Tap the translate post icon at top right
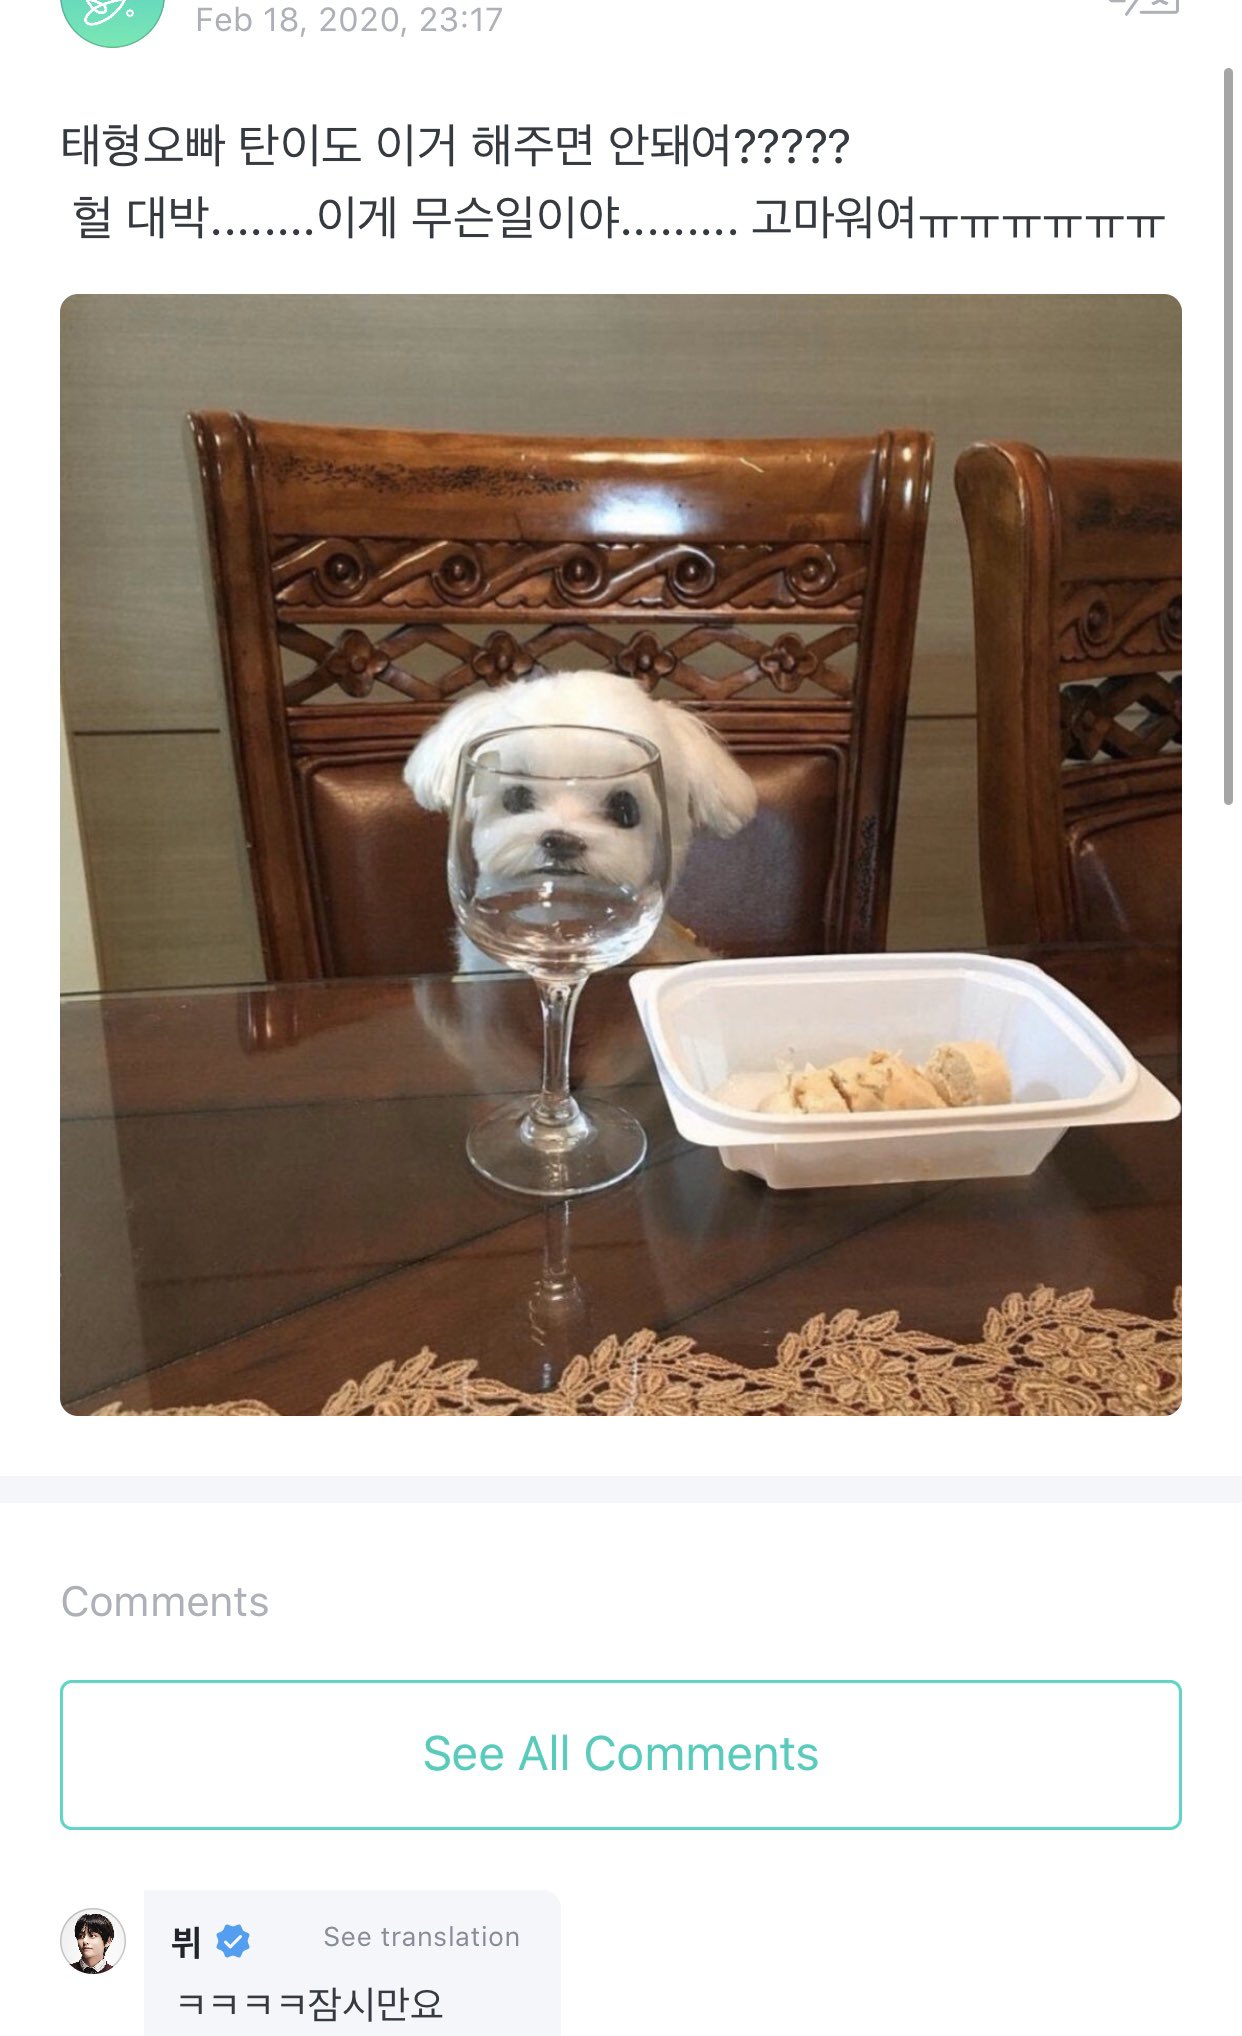1242x2036 pixels. [1145, 7]
